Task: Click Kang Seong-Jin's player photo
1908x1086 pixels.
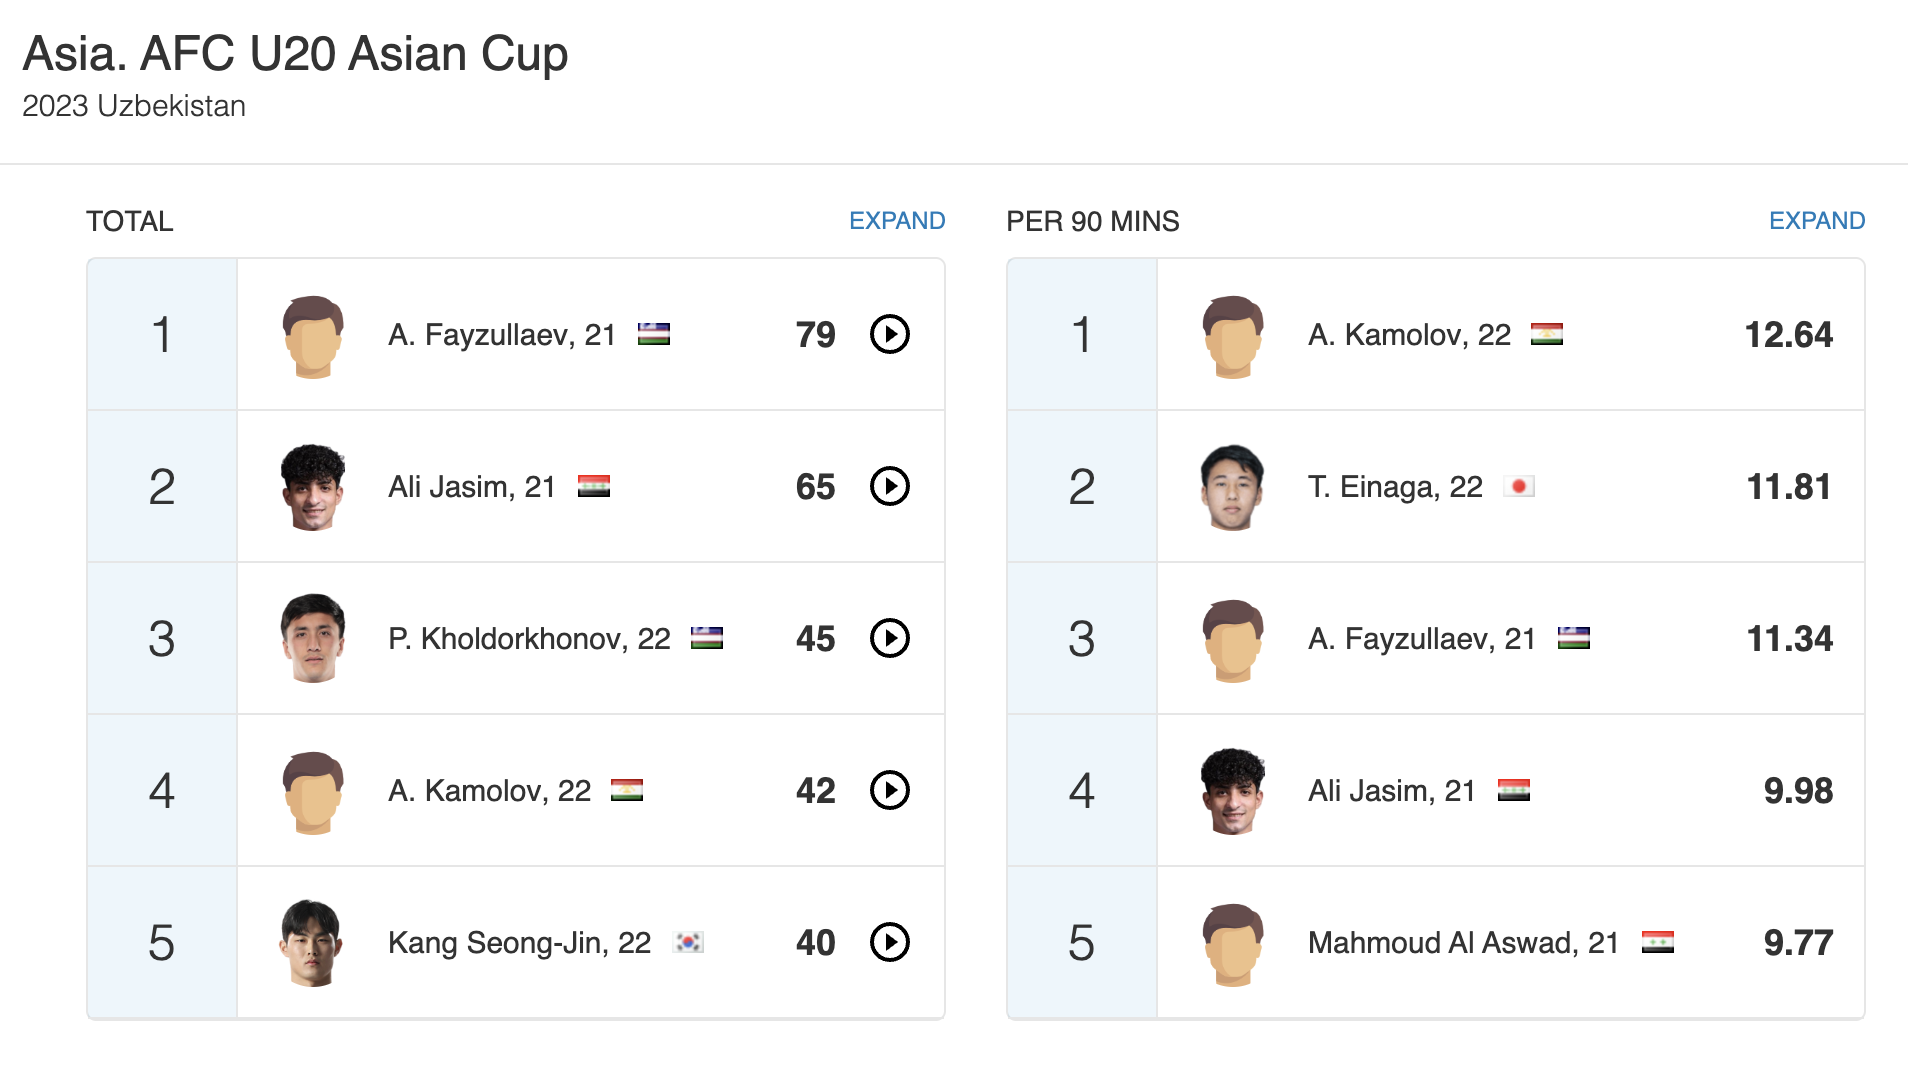Action: (x=313, y=942)
